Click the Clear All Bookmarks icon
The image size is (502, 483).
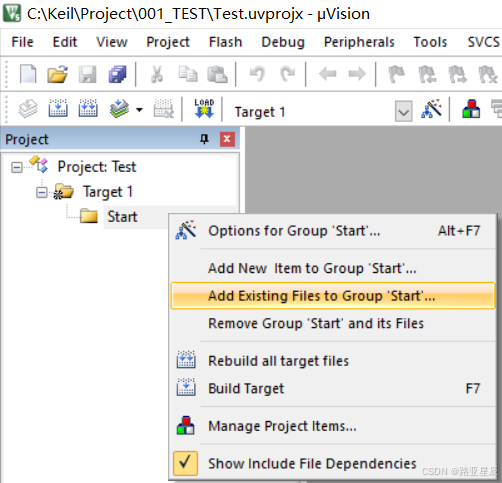[488, 74]
